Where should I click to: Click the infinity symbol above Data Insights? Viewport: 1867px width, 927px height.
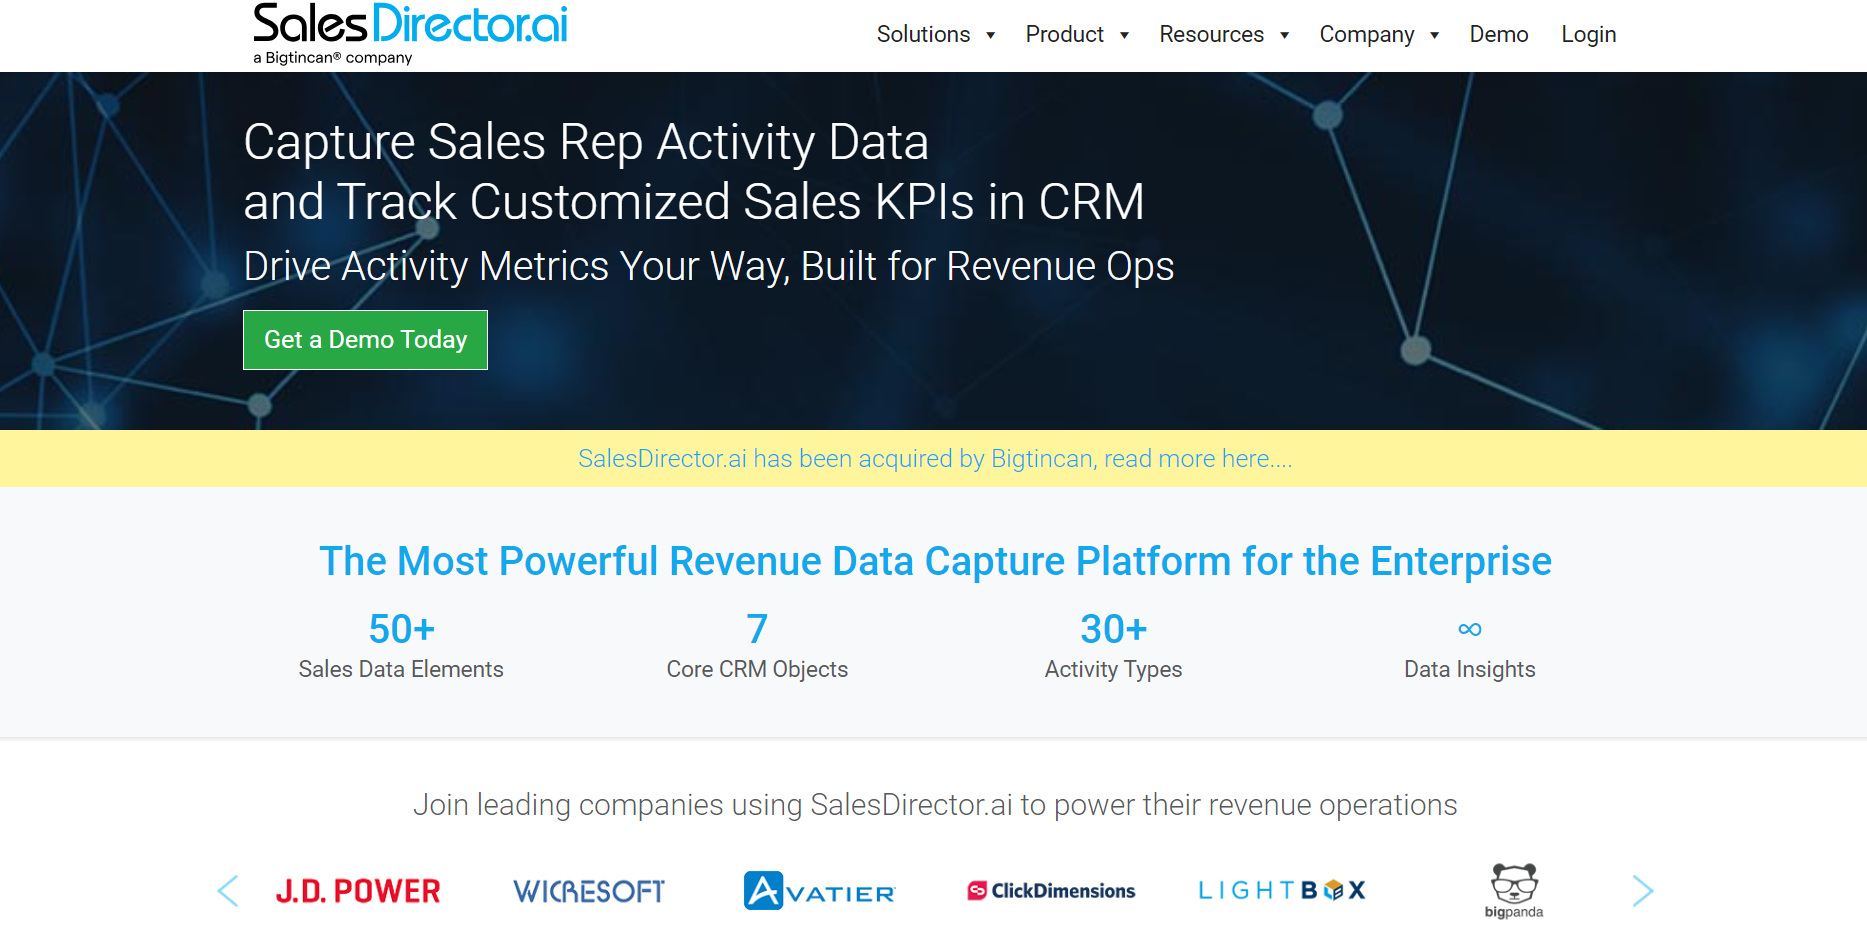1469,629
